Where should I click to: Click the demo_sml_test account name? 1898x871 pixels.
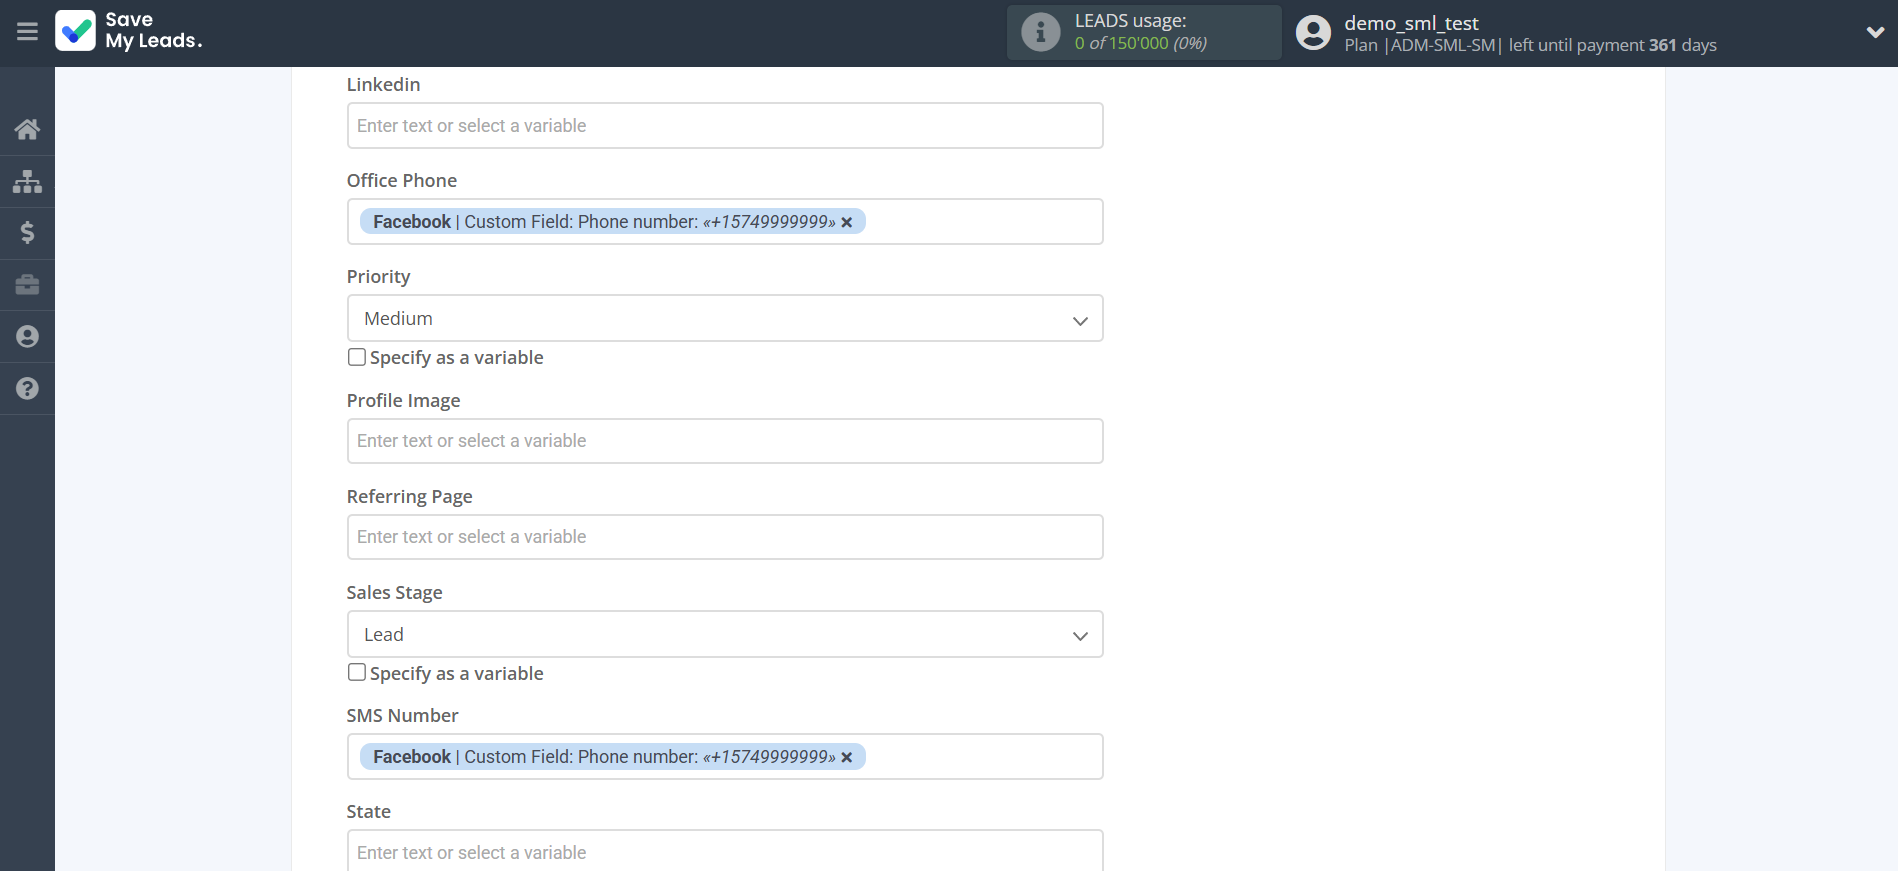tap(1410, 23)
